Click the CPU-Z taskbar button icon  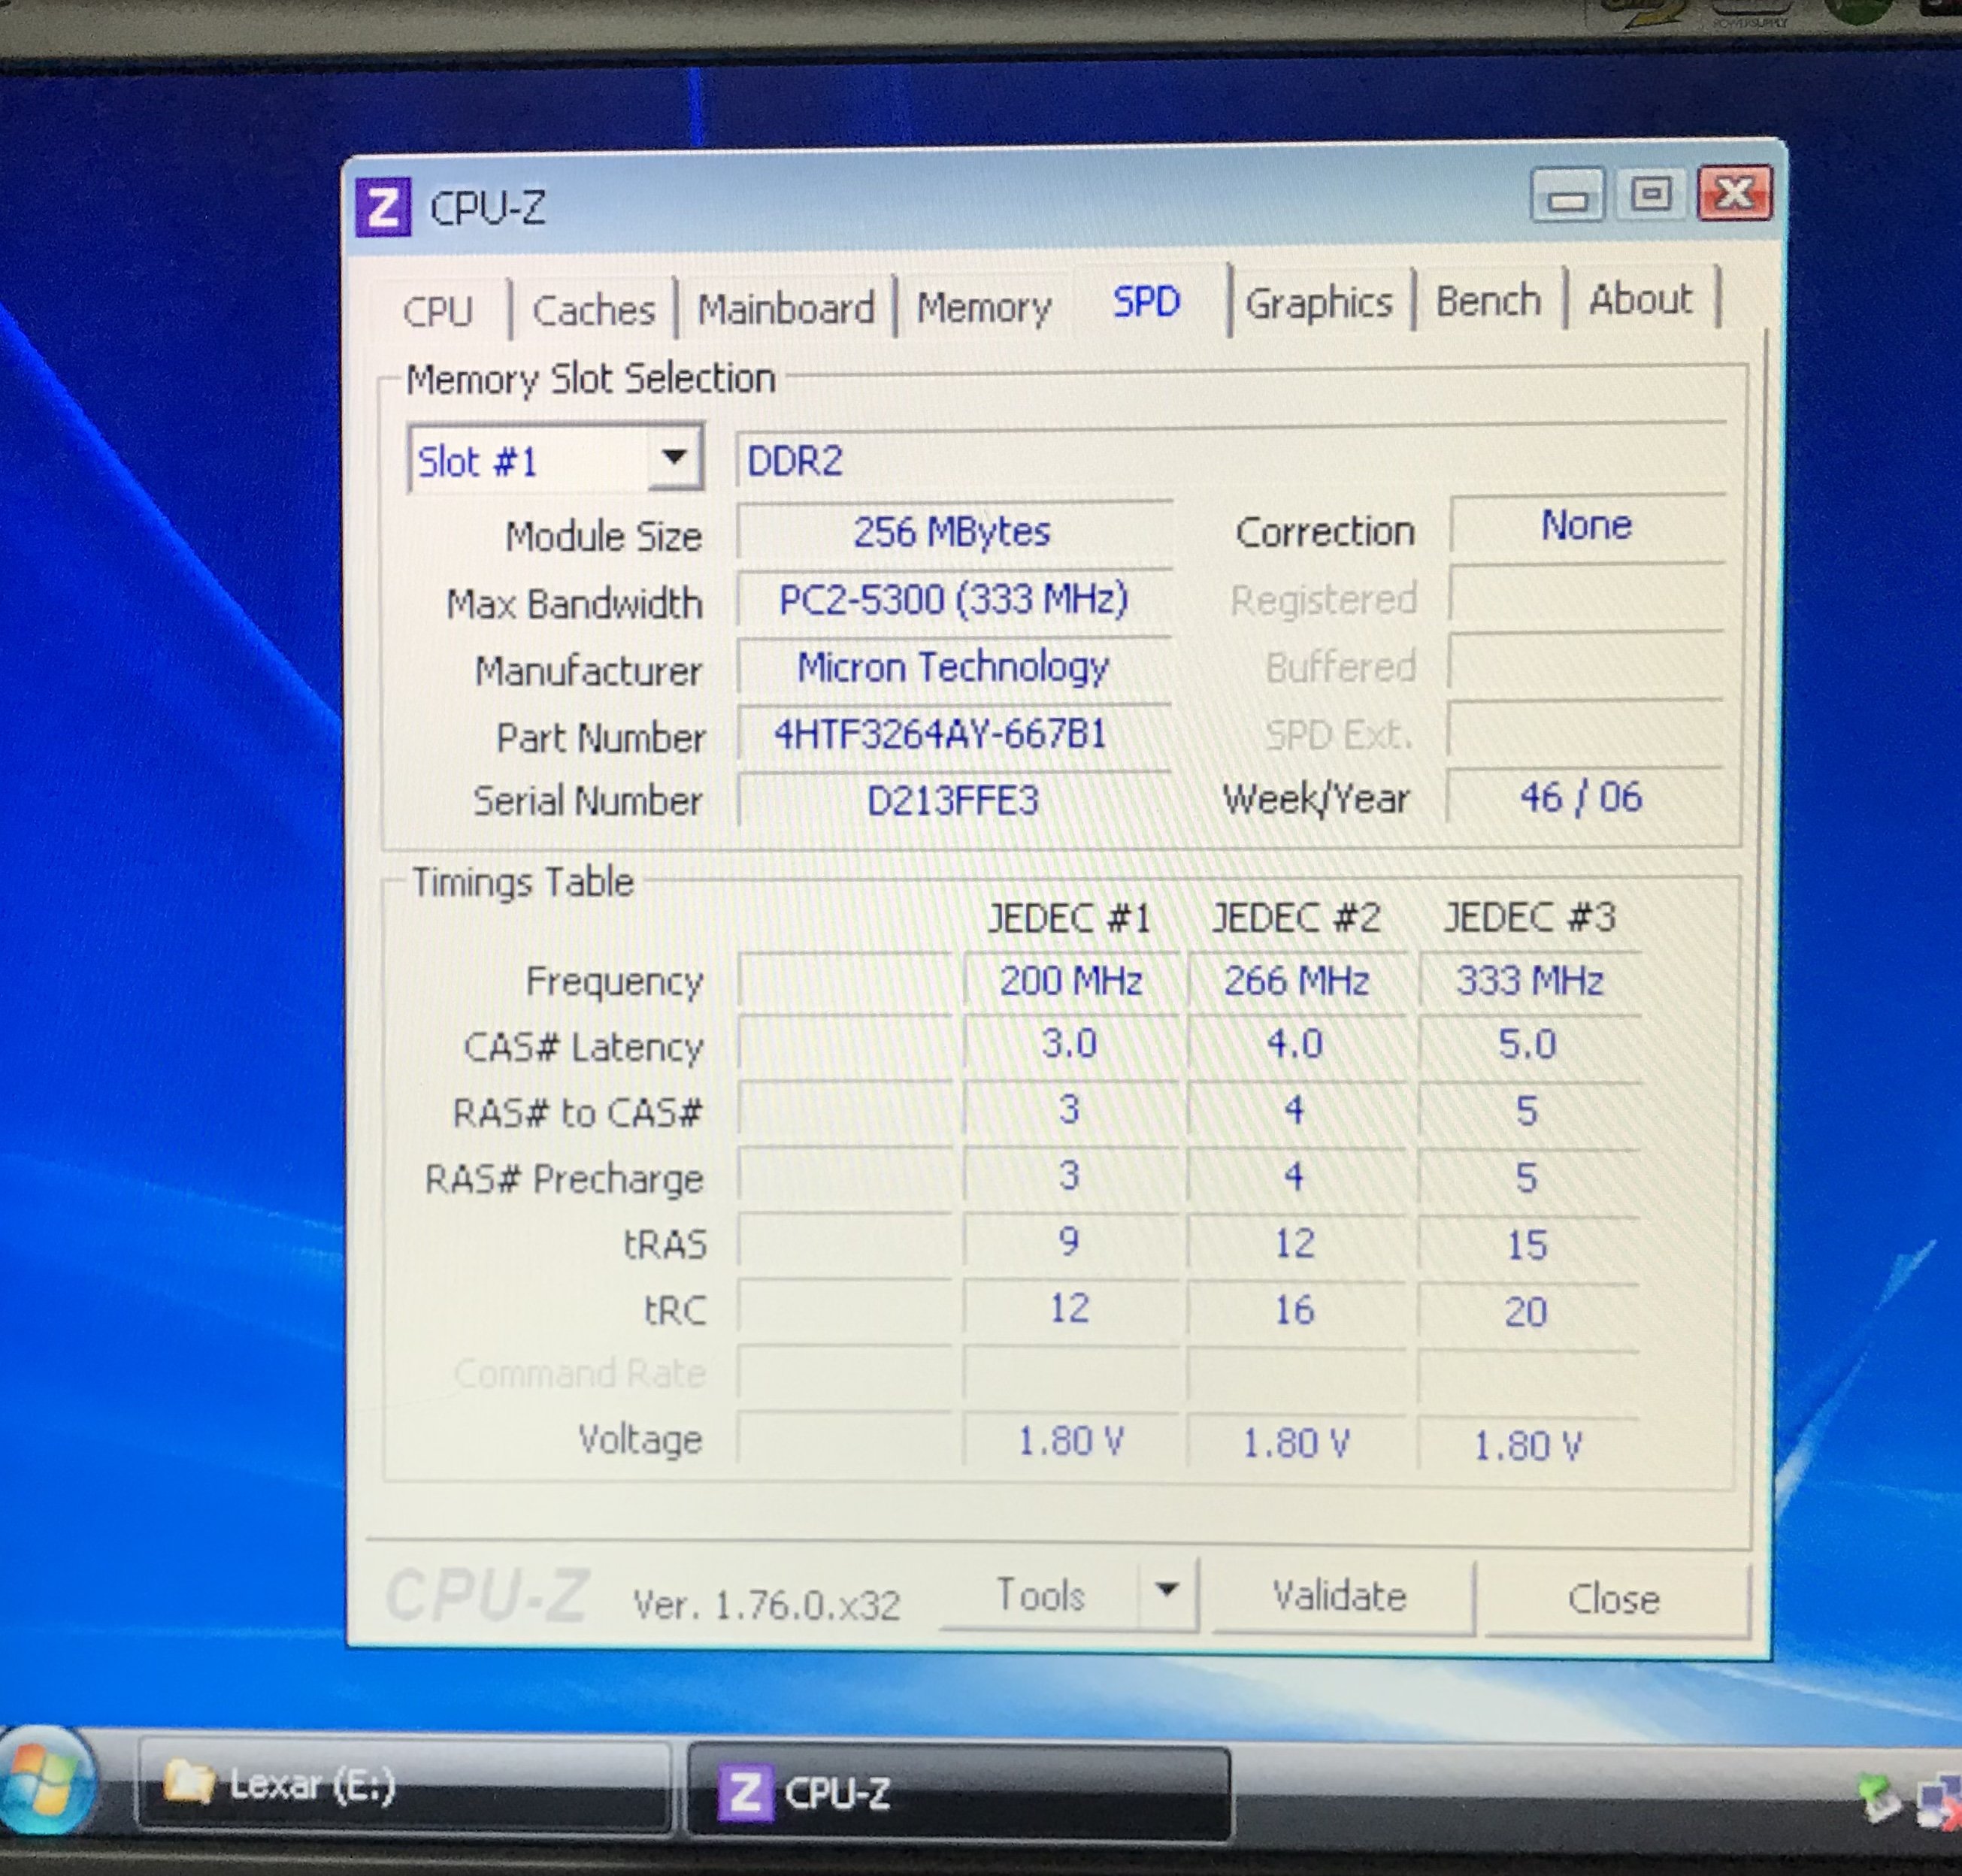[x=744, y=1792]
